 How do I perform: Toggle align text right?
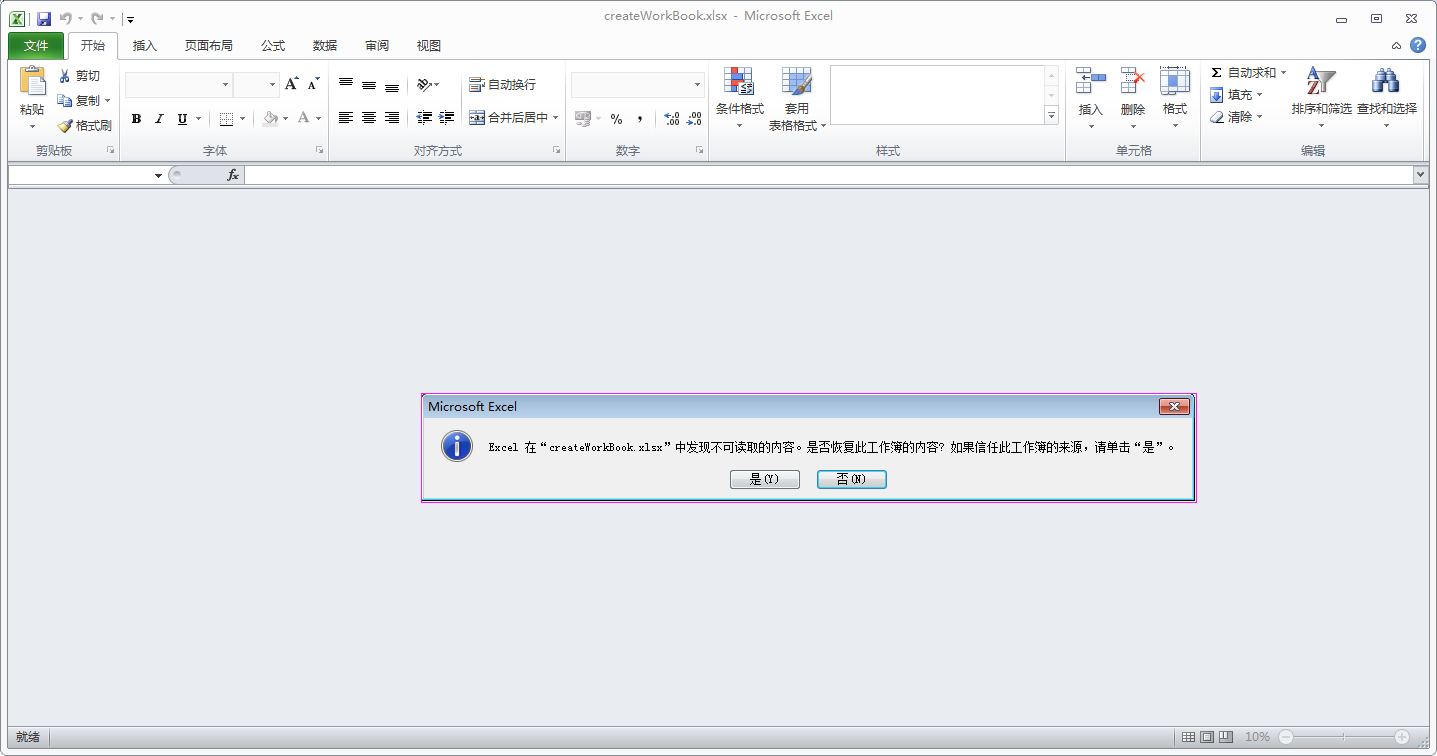point(392,118)
